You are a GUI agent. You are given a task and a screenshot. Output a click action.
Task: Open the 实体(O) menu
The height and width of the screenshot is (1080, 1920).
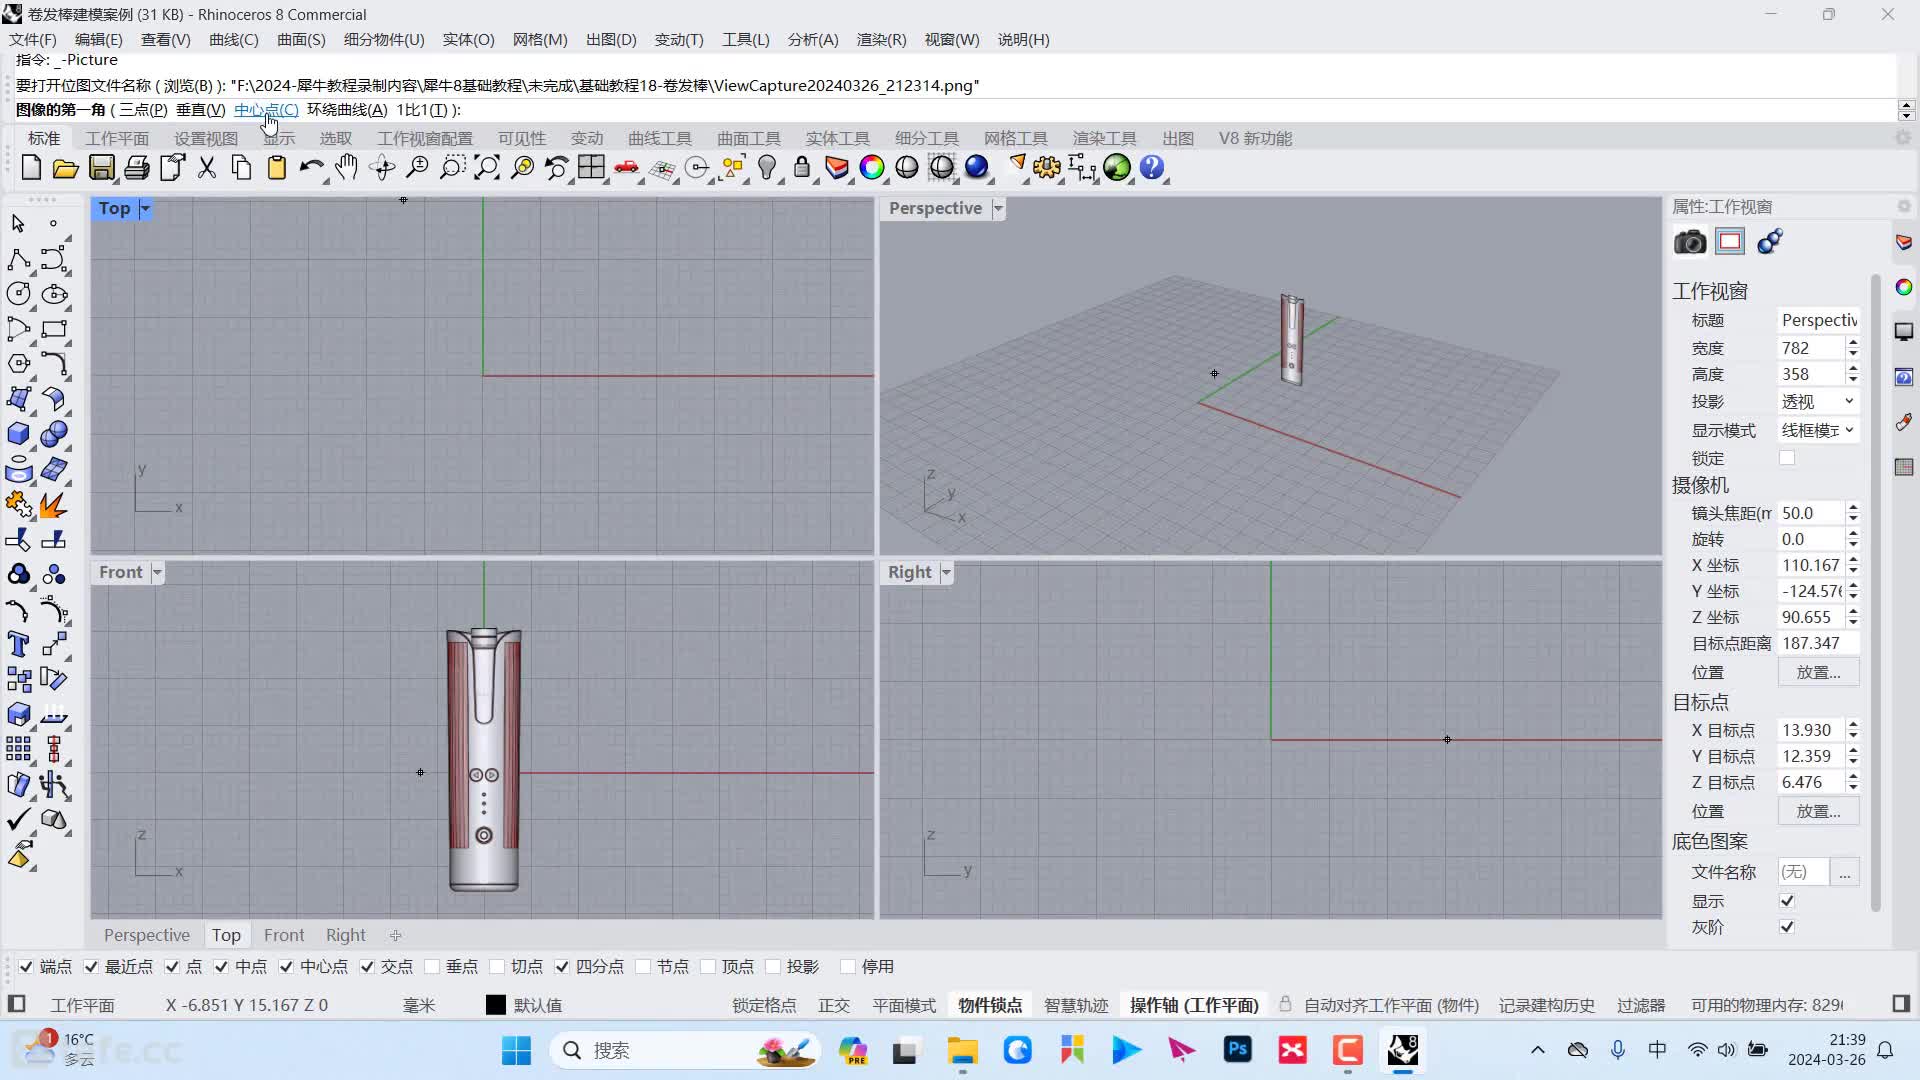coord(468,40)
